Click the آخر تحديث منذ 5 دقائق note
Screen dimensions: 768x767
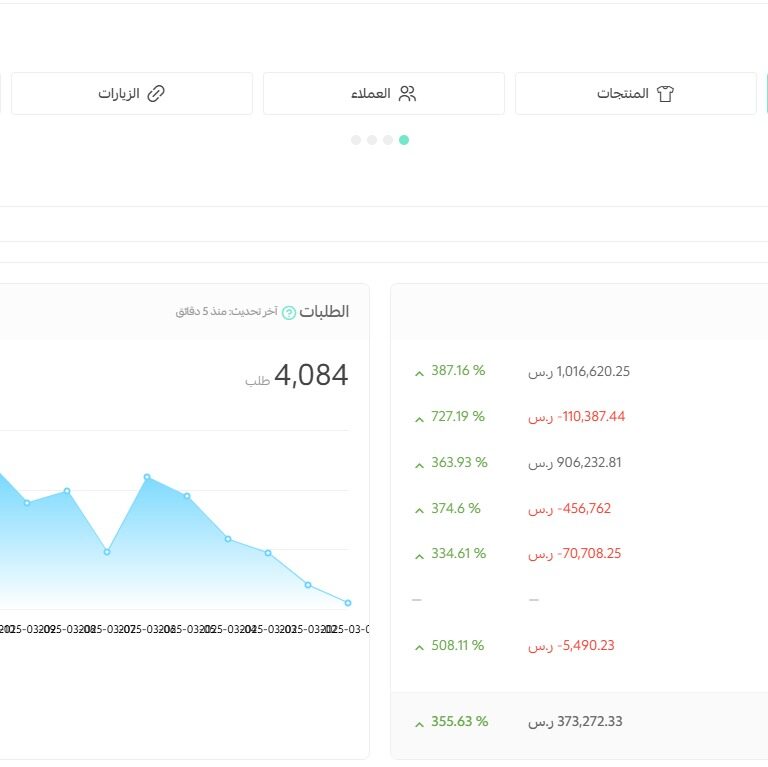227,312
